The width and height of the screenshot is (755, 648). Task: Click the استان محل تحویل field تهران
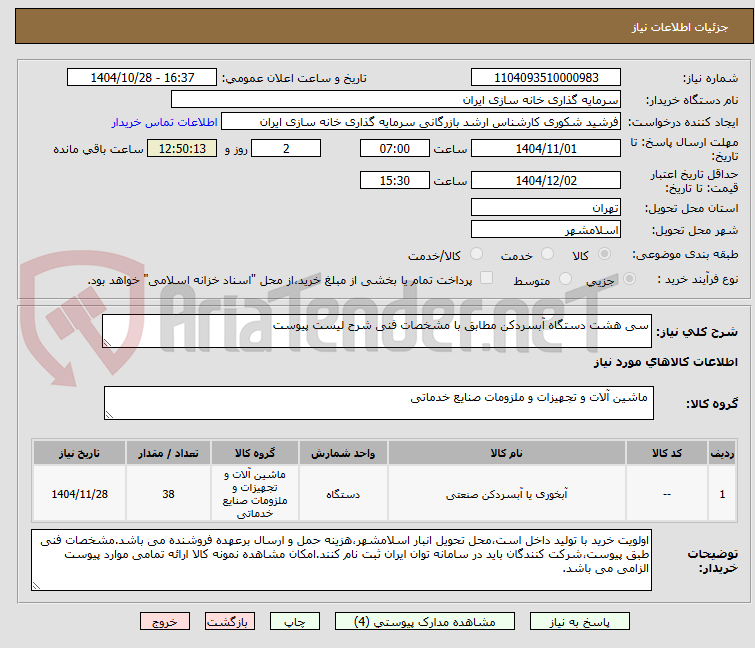[x=546, y=207]
